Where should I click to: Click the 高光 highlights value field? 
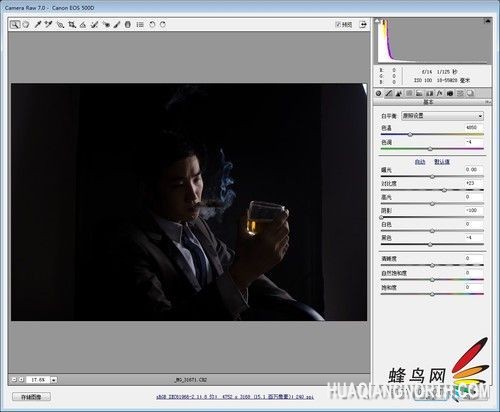pos(474,197)
